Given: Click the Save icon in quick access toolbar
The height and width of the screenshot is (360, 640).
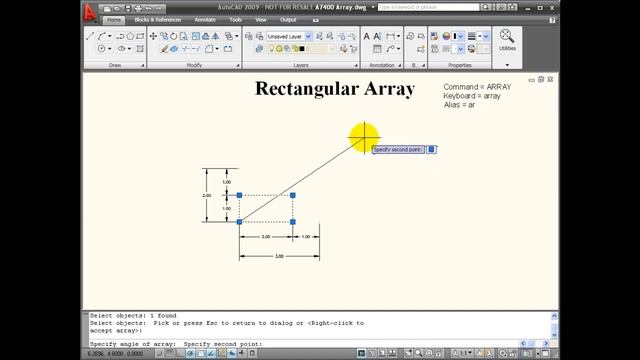Looking at the screenshot, I should [x=128, y=8].
